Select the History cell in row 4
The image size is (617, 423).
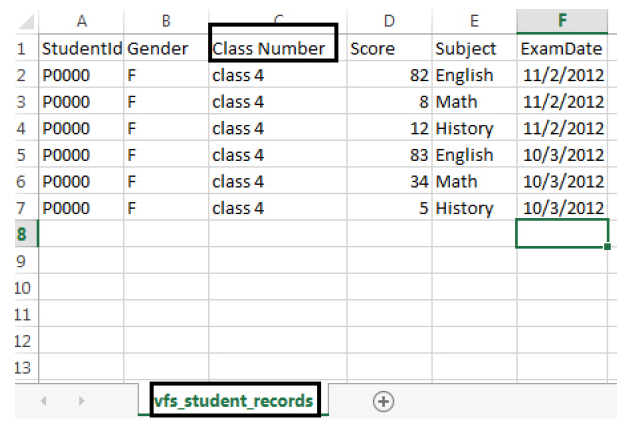[x=473, y=128]
